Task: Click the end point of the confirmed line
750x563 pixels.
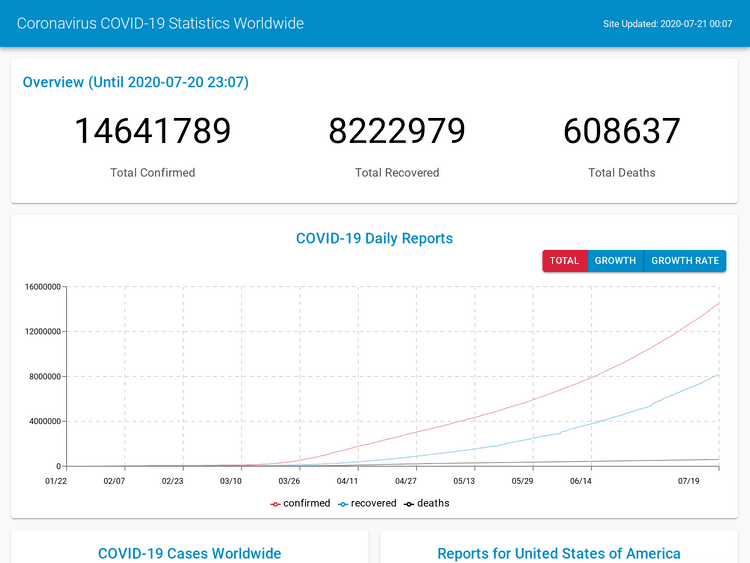Action: pos(719,303)
